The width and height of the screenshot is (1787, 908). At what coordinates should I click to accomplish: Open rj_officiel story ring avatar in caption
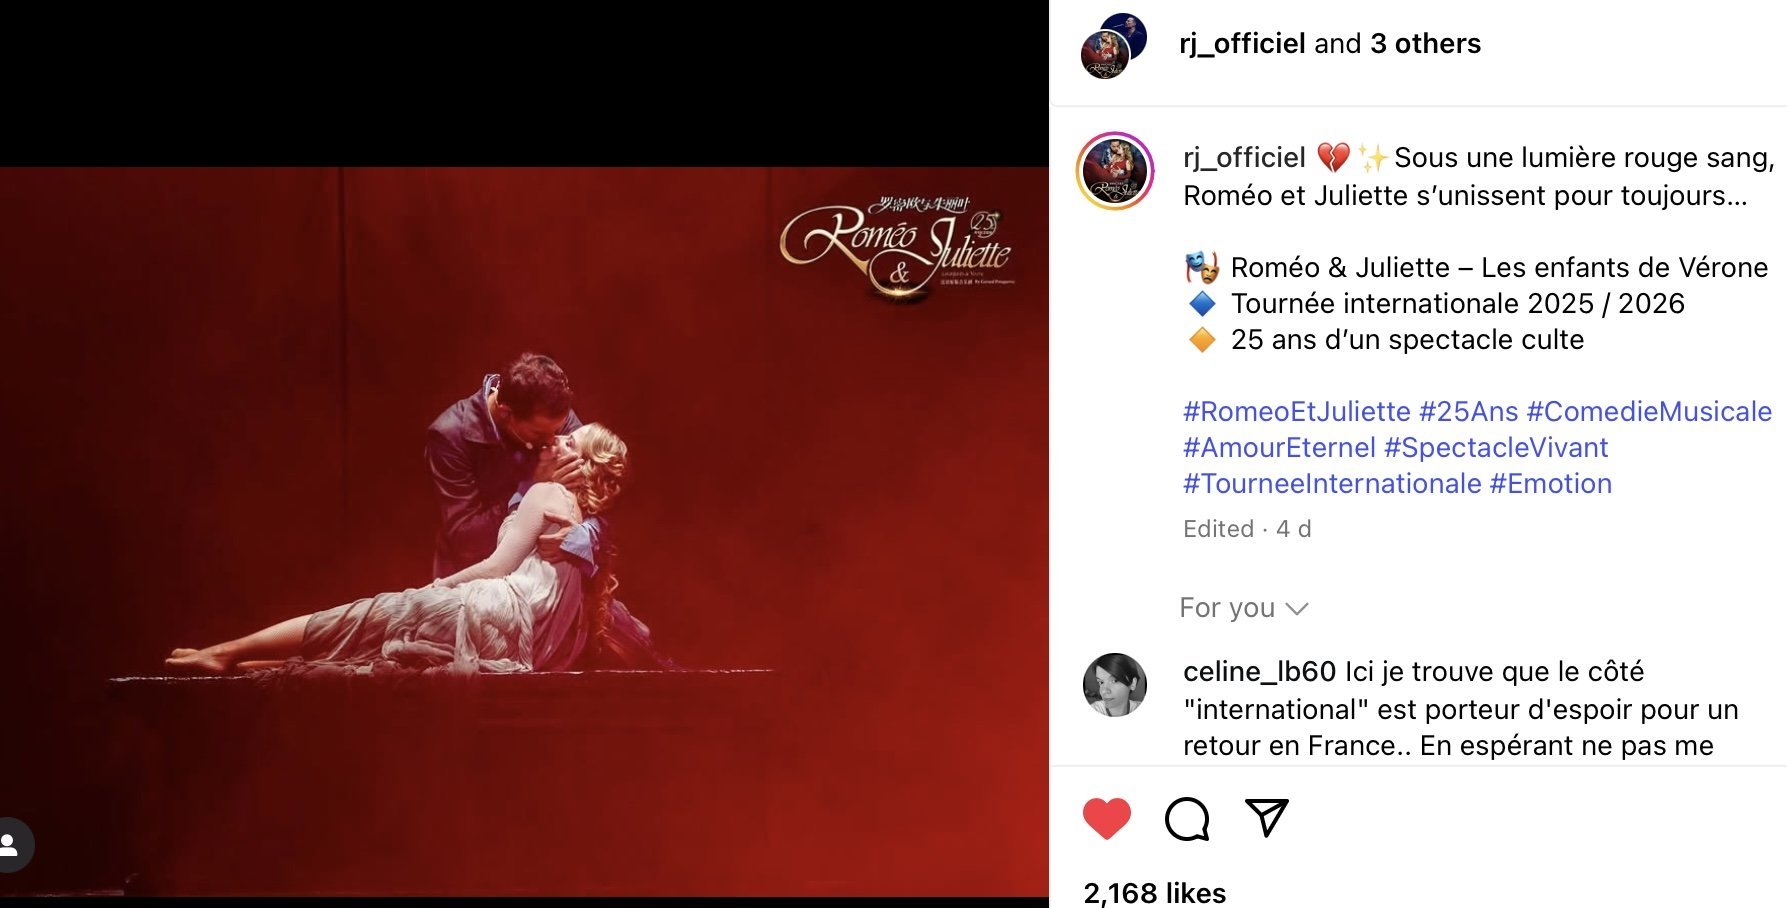(x=1115, y=172)
